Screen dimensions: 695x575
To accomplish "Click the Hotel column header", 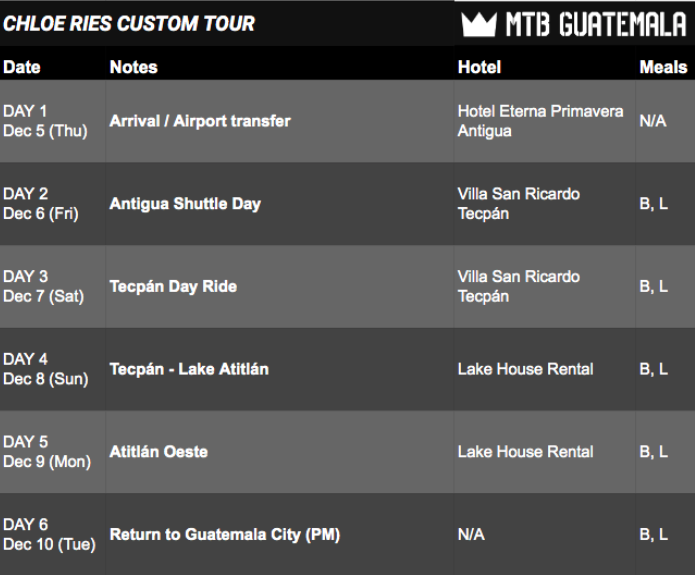I will (x=479, y=67).
